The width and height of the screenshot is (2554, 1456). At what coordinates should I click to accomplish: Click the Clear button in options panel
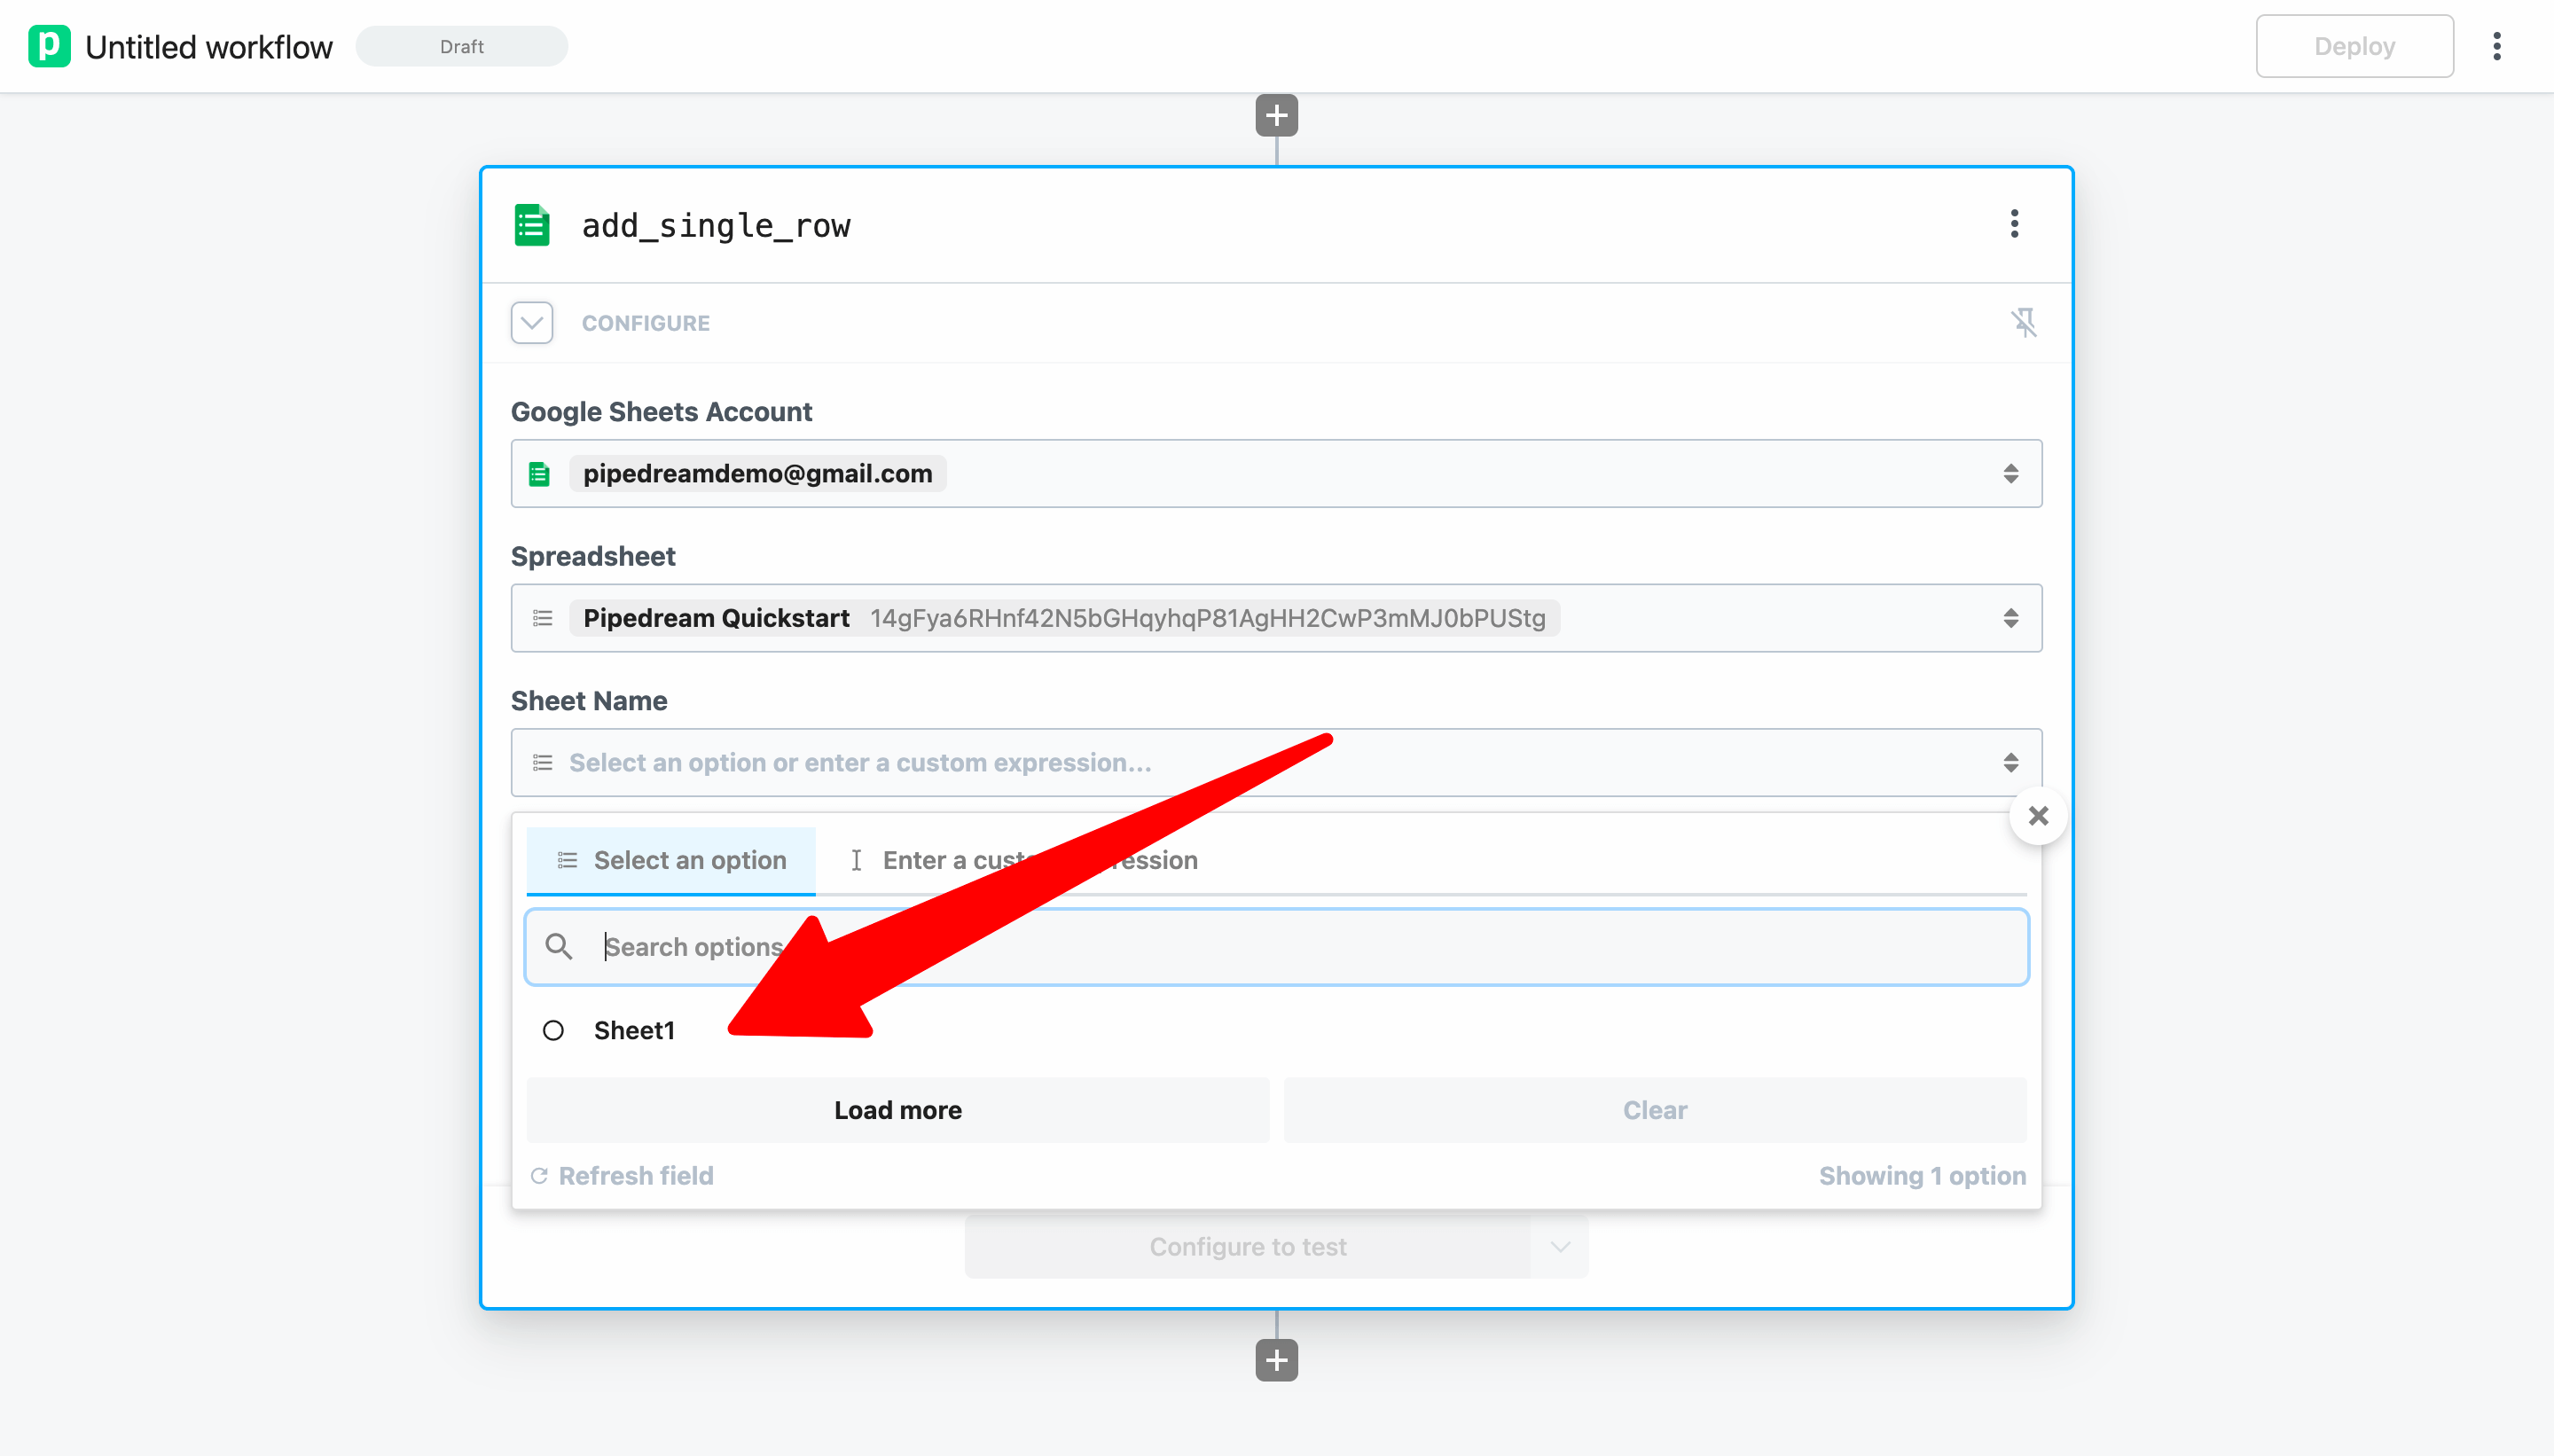pos(1654,1108)
